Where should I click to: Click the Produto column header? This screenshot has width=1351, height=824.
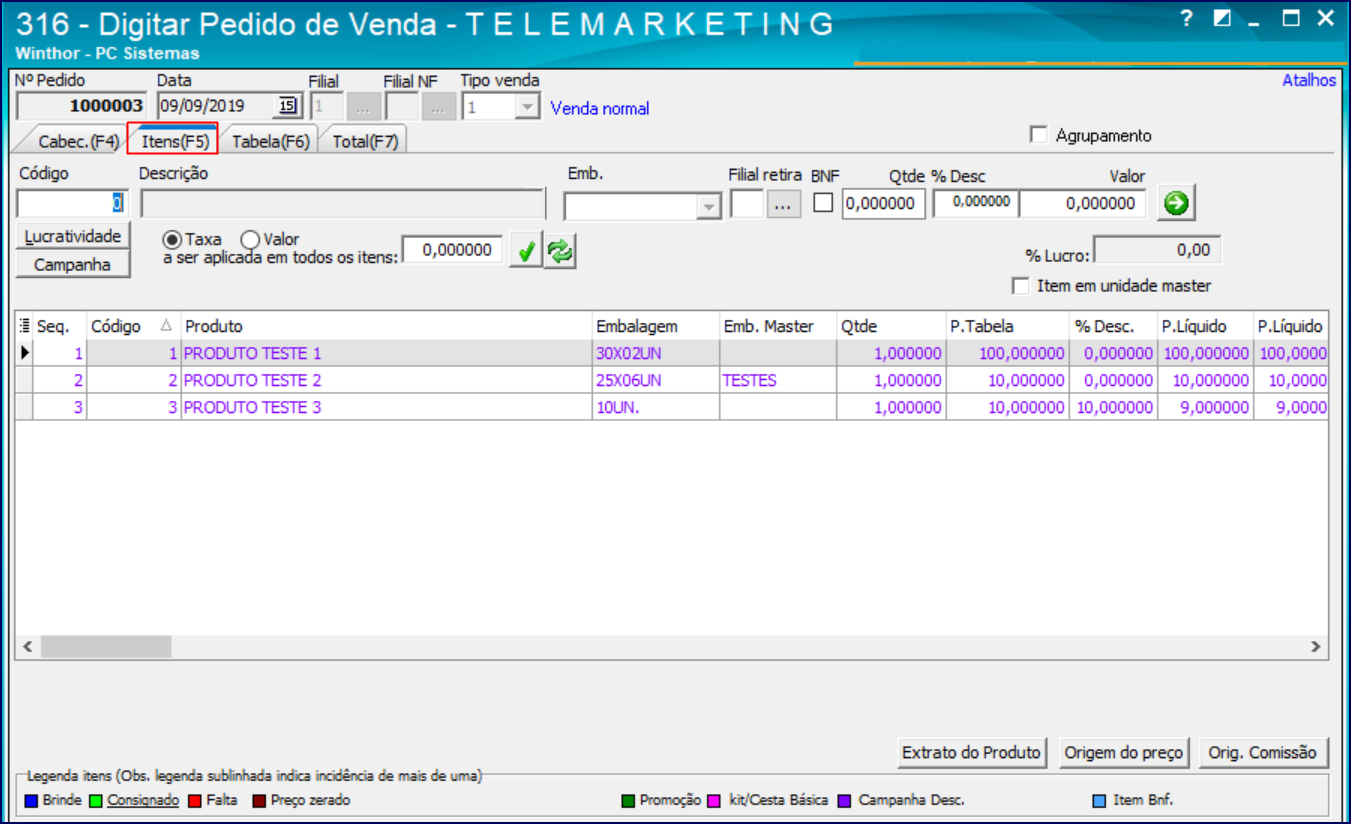click(387, 326)
